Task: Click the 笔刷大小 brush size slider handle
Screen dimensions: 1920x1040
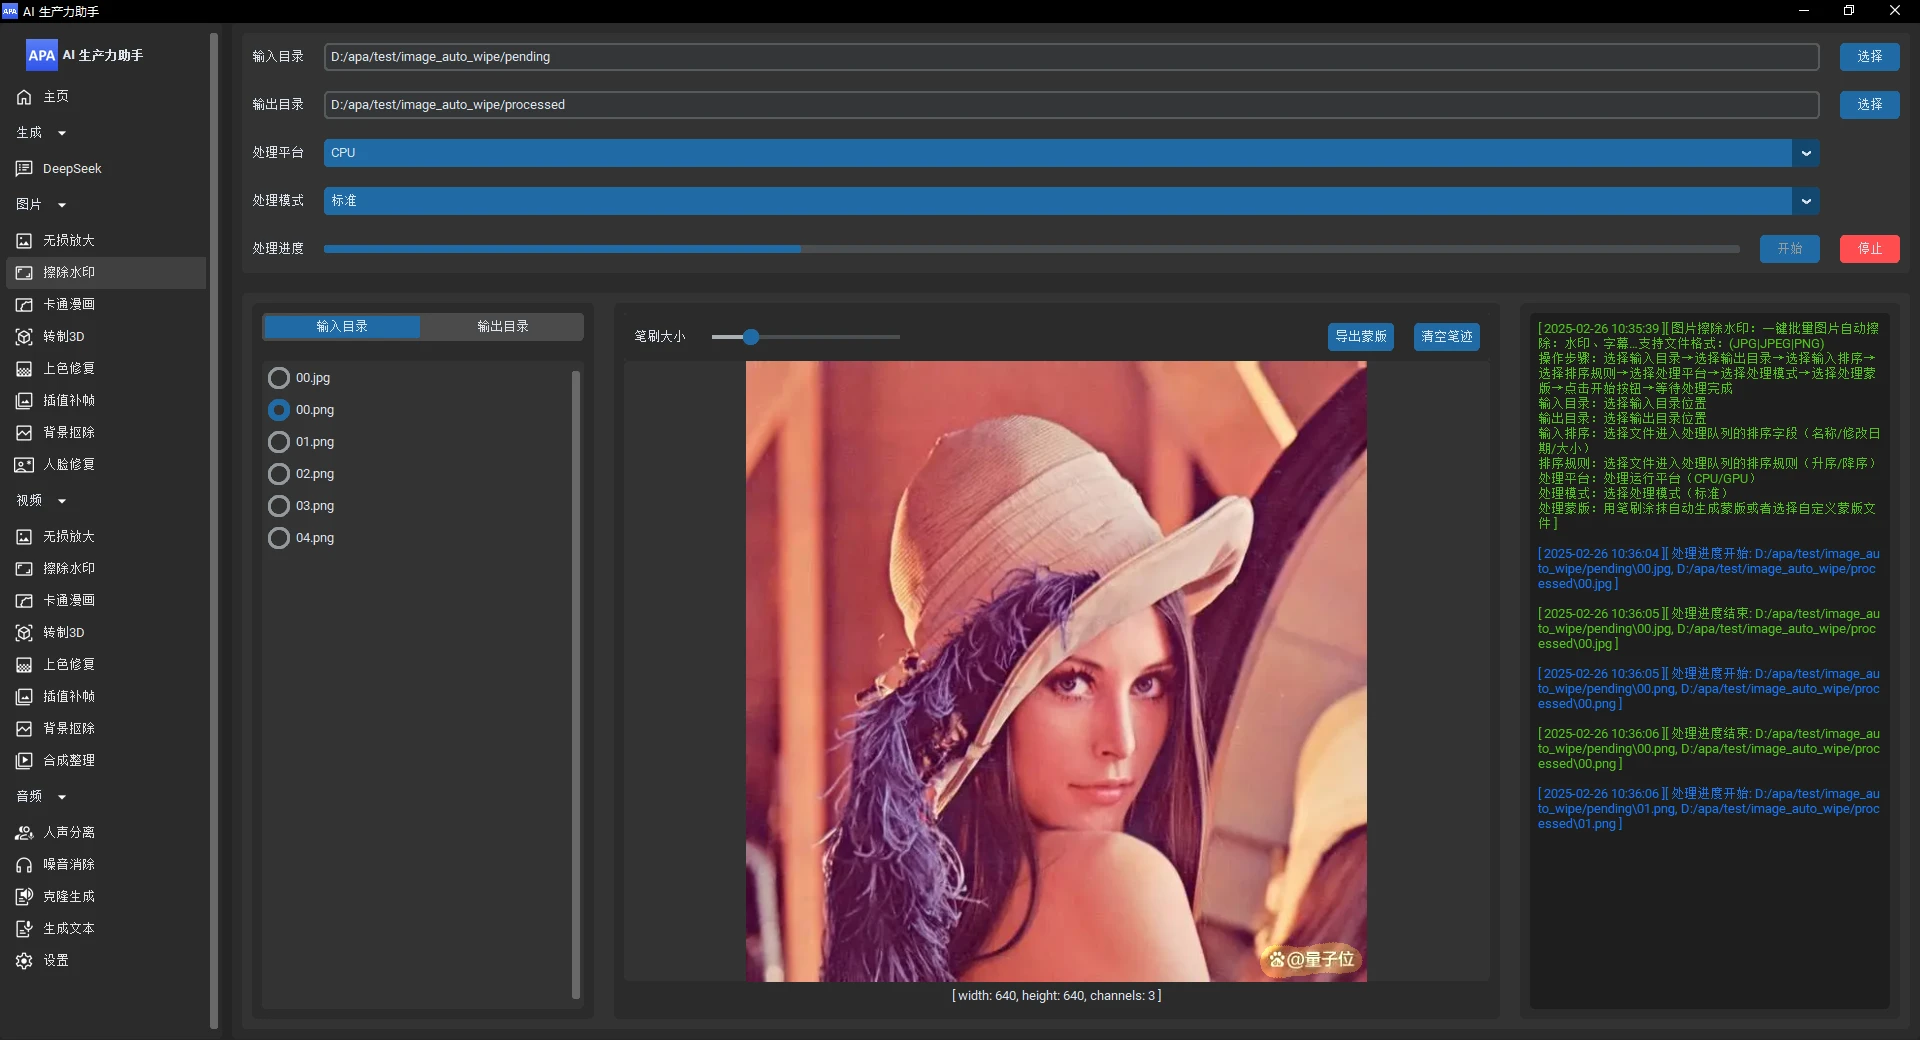Action: pyautogui.click(x=751, y=337)
